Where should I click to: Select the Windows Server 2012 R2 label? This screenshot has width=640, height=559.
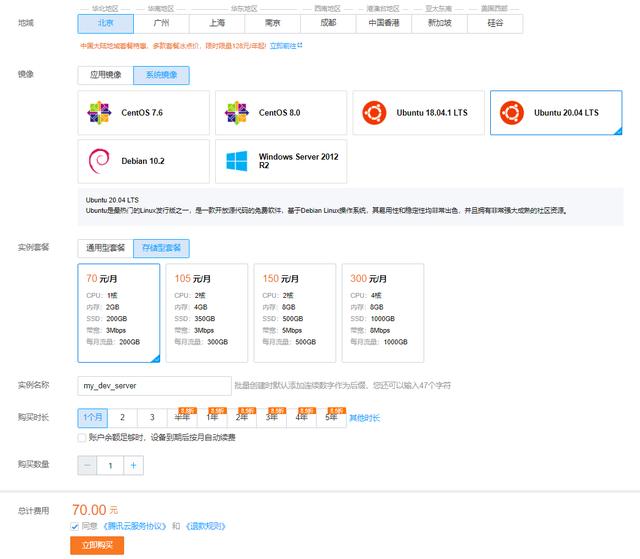298,161
